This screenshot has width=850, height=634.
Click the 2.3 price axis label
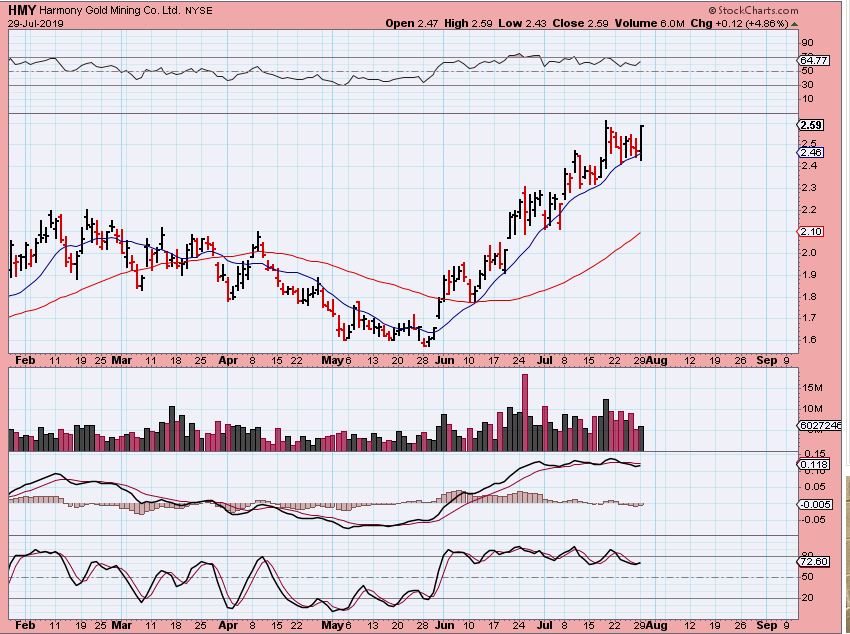(808, 187)
